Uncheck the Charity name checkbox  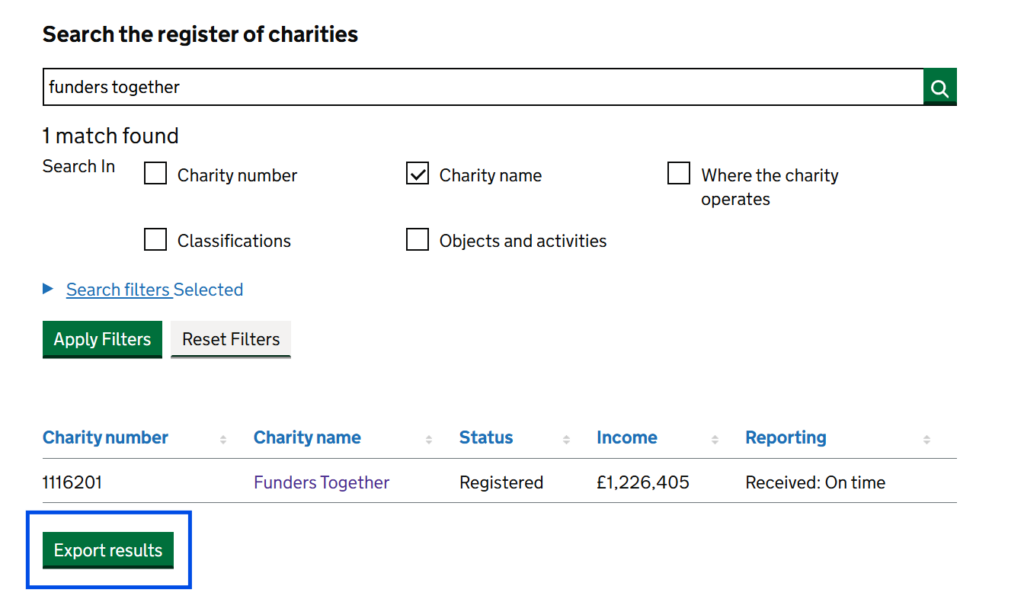tap(417, 174)
